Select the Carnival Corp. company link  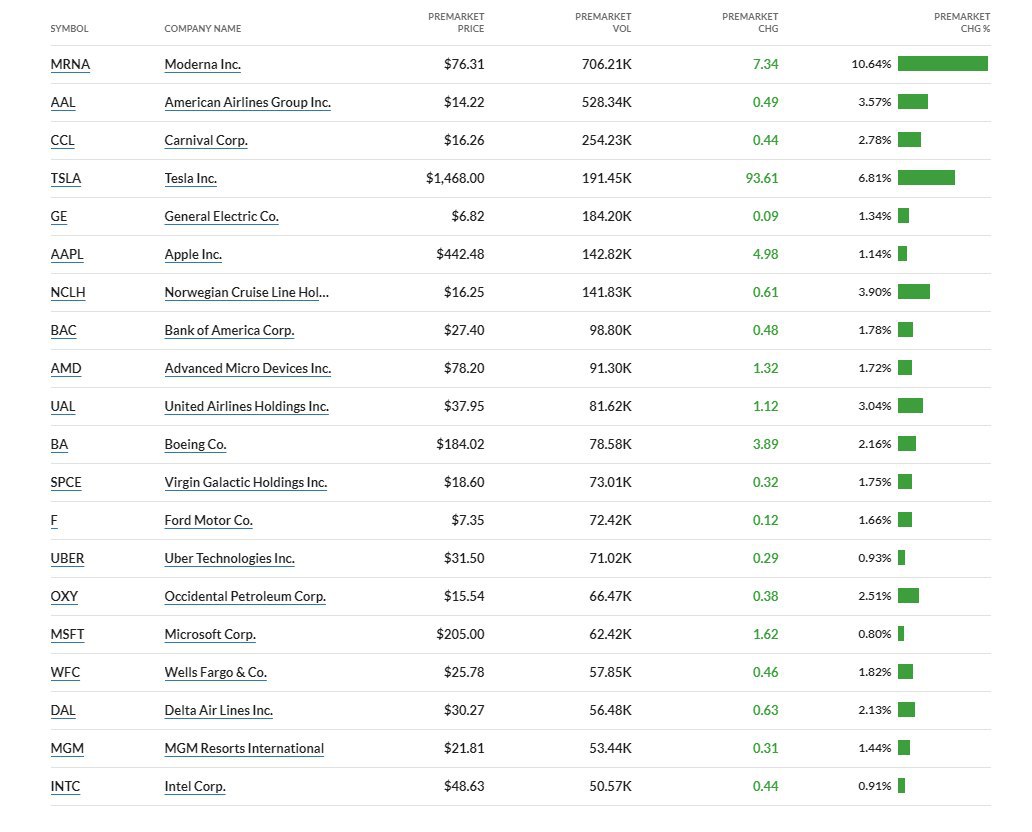206,140
